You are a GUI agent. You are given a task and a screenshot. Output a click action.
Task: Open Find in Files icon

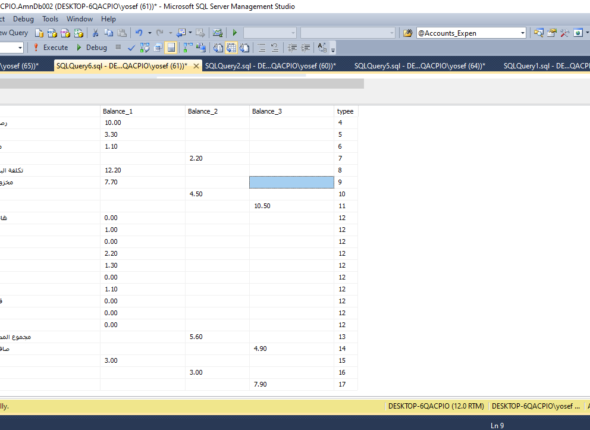[408, 33]
